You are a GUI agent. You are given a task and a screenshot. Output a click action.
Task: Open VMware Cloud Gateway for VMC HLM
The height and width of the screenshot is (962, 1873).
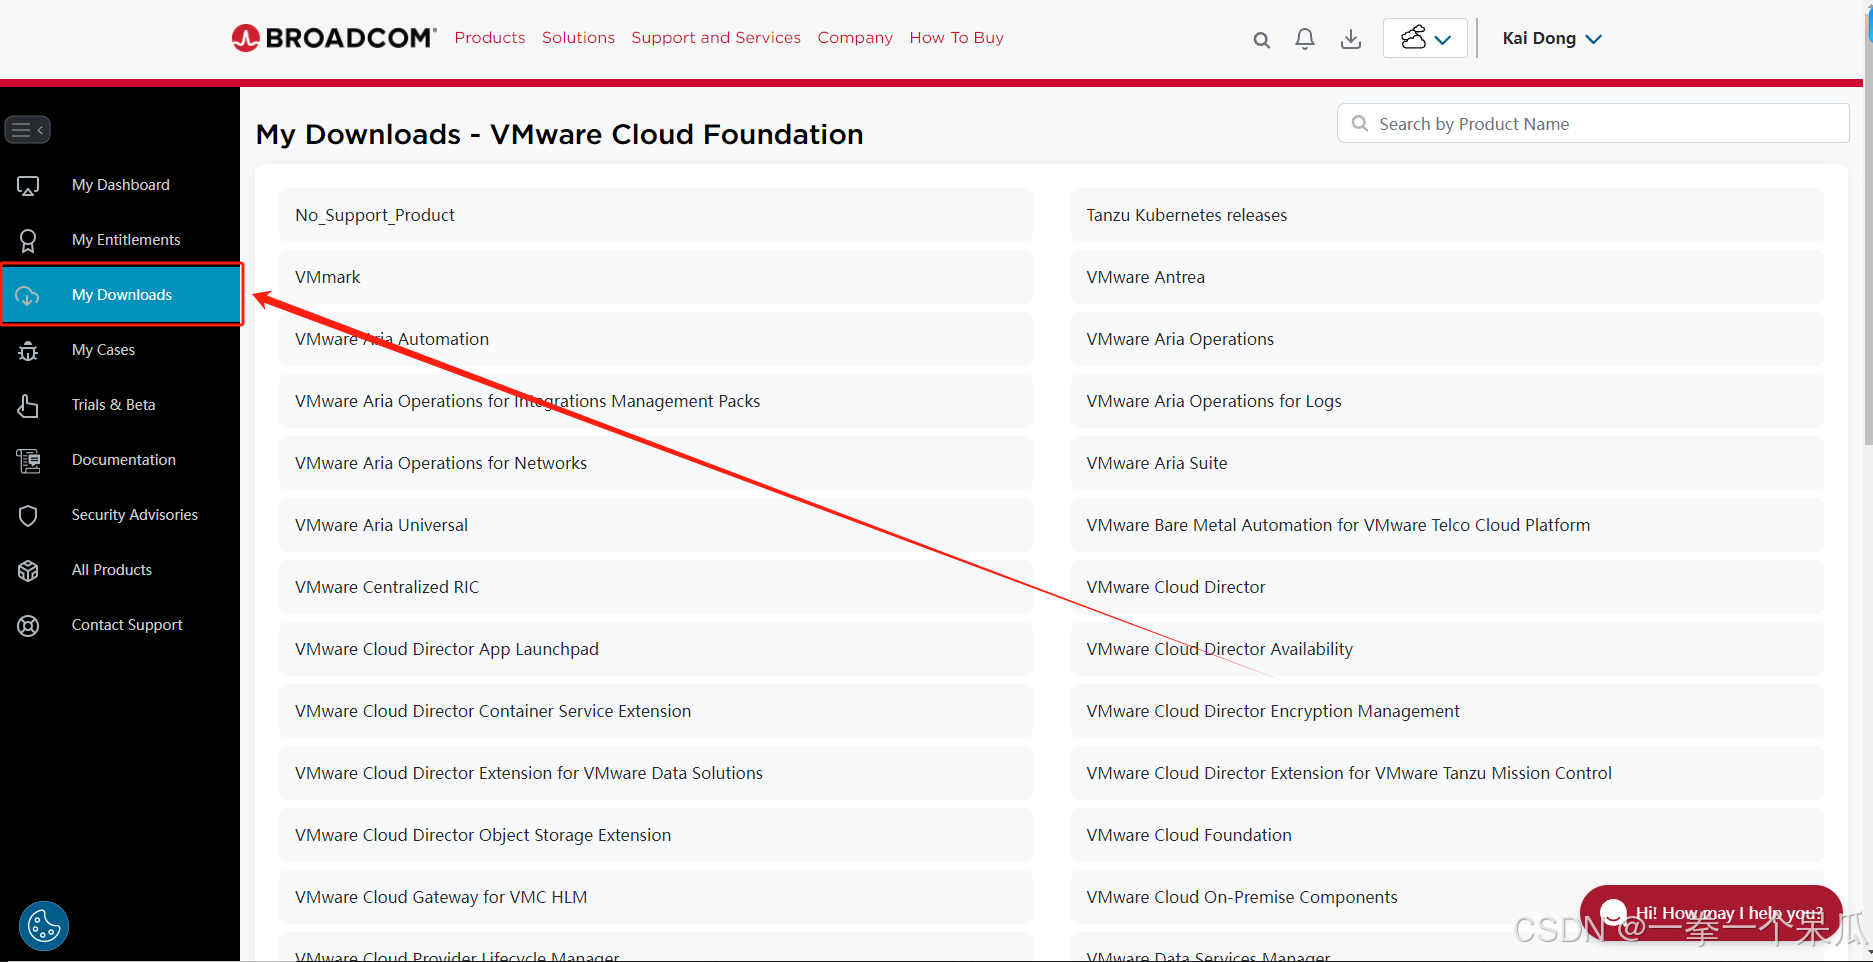[x=656, y=897]
